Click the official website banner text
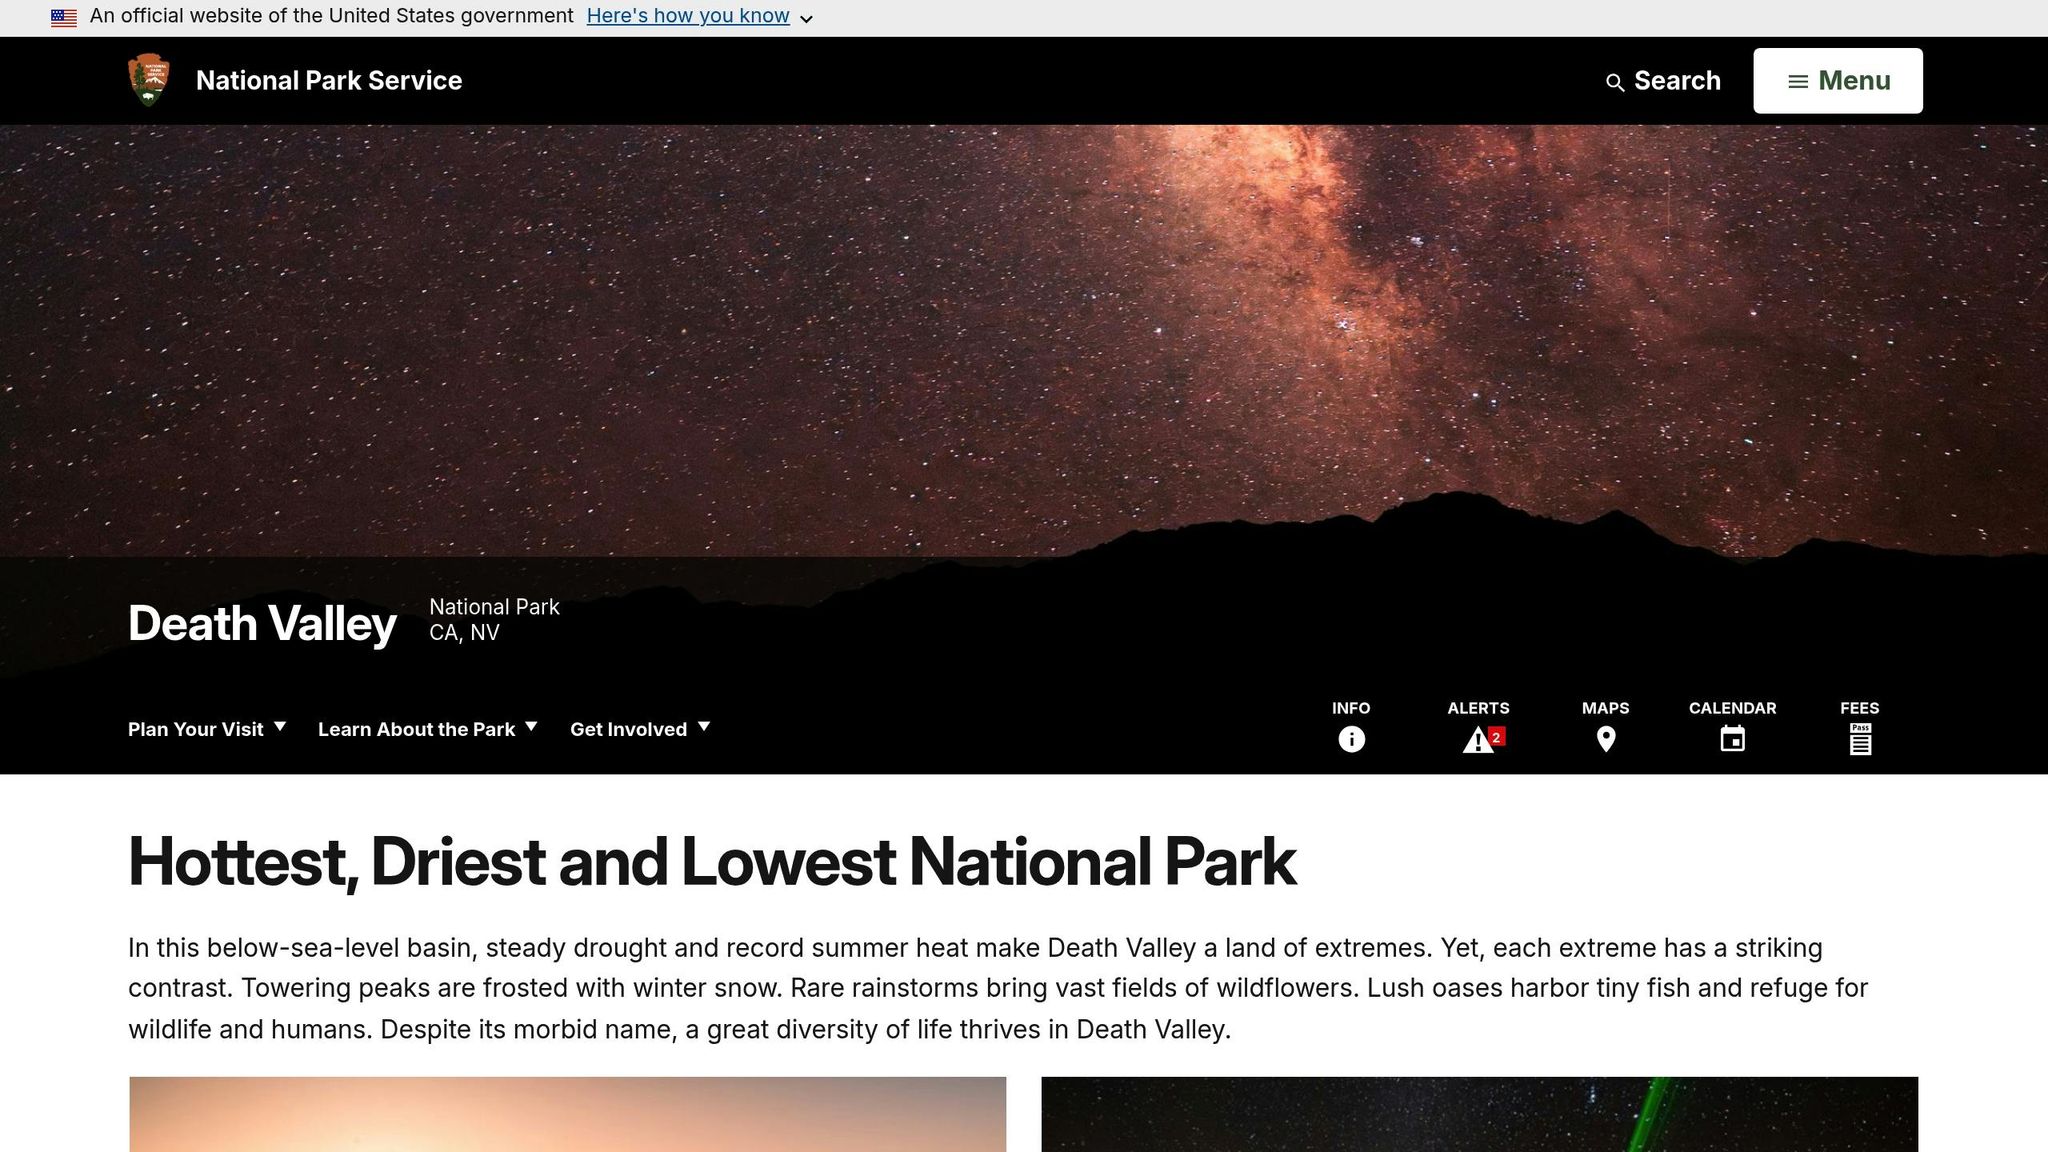The height and width of the screenshot is (1152, 2048). [x=332, y=16]
